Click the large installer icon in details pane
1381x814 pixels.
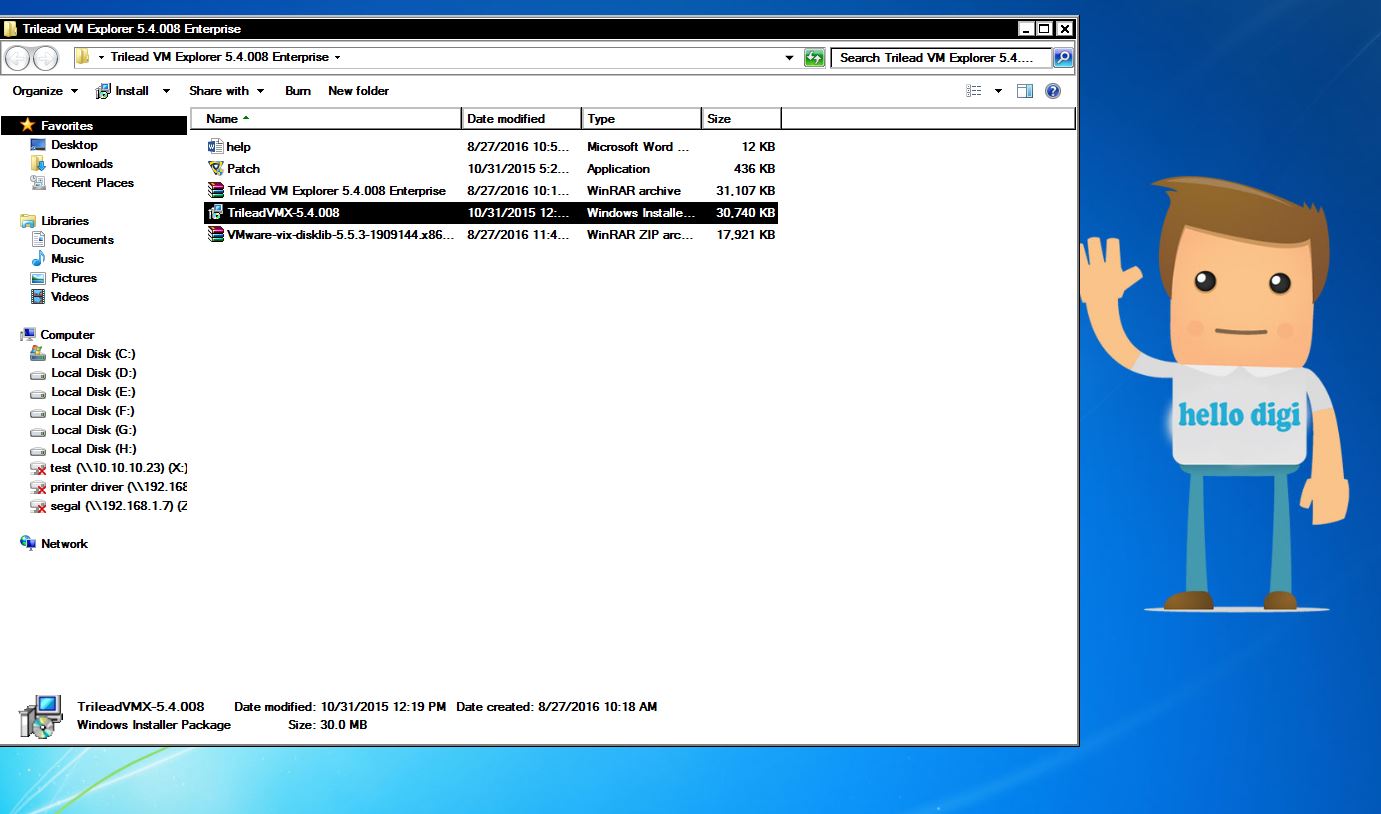click(40, 716)
